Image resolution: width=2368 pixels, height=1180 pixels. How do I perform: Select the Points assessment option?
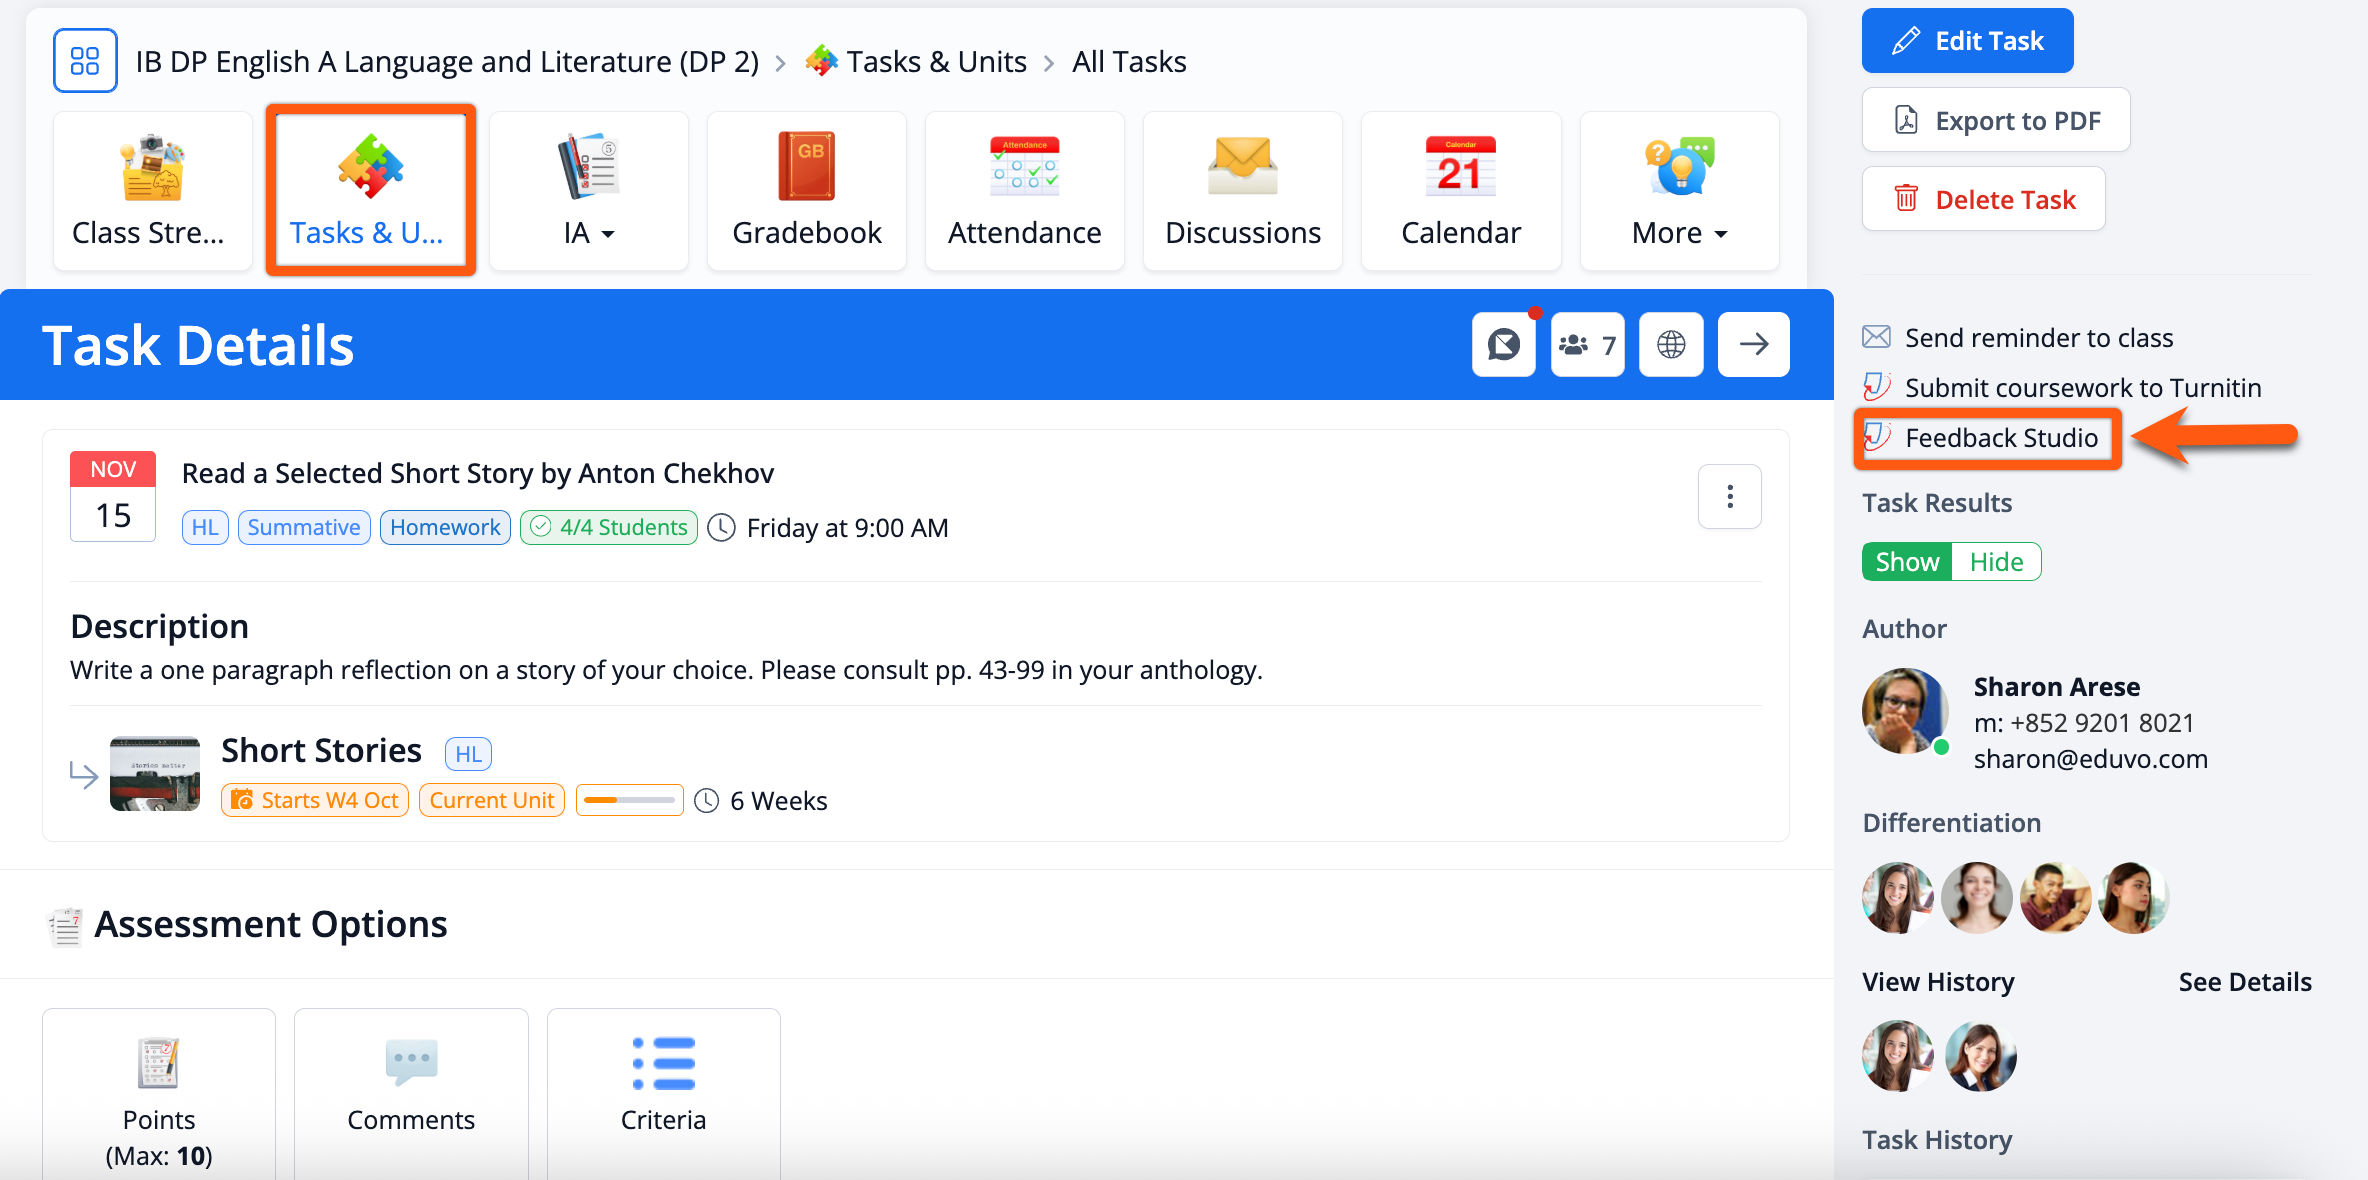(x=159, y=1095)
